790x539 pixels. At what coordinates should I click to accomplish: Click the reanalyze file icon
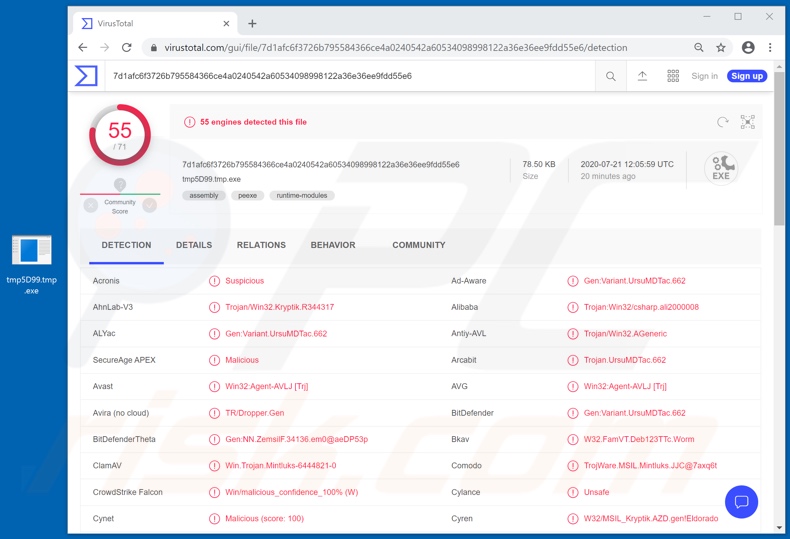click(x=722, y=122)
